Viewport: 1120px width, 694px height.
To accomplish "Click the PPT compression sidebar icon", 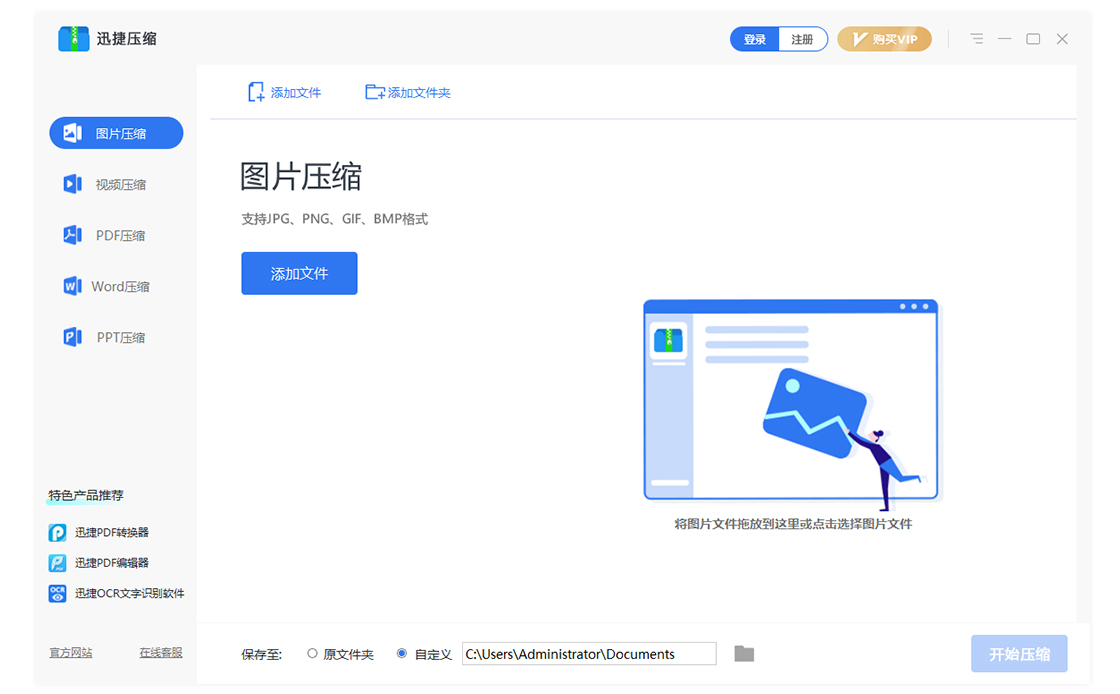I will click(x=72, y=337).
